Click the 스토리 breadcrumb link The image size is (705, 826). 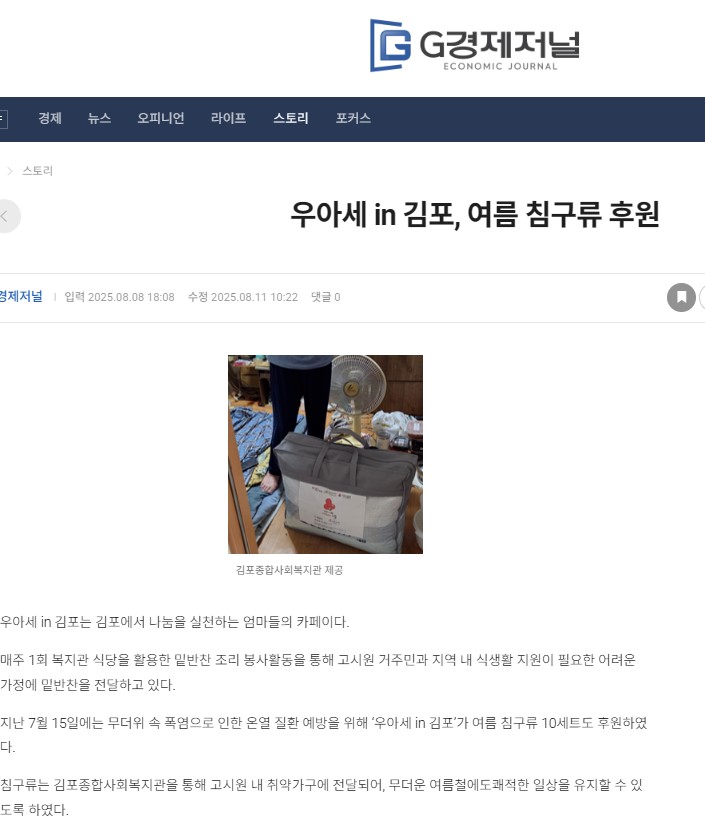[x=37, y=171]
